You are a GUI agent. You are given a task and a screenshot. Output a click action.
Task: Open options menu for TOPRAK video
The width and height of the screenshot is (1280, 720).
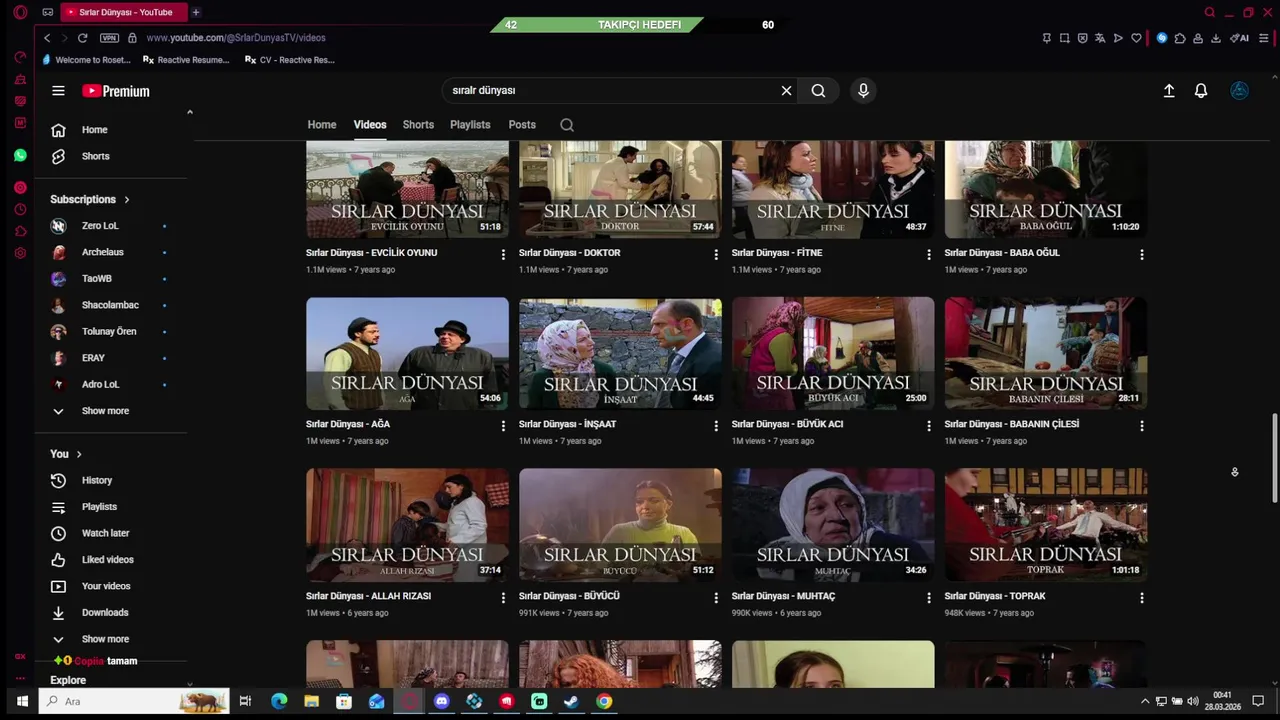[x=1142, y=598]
